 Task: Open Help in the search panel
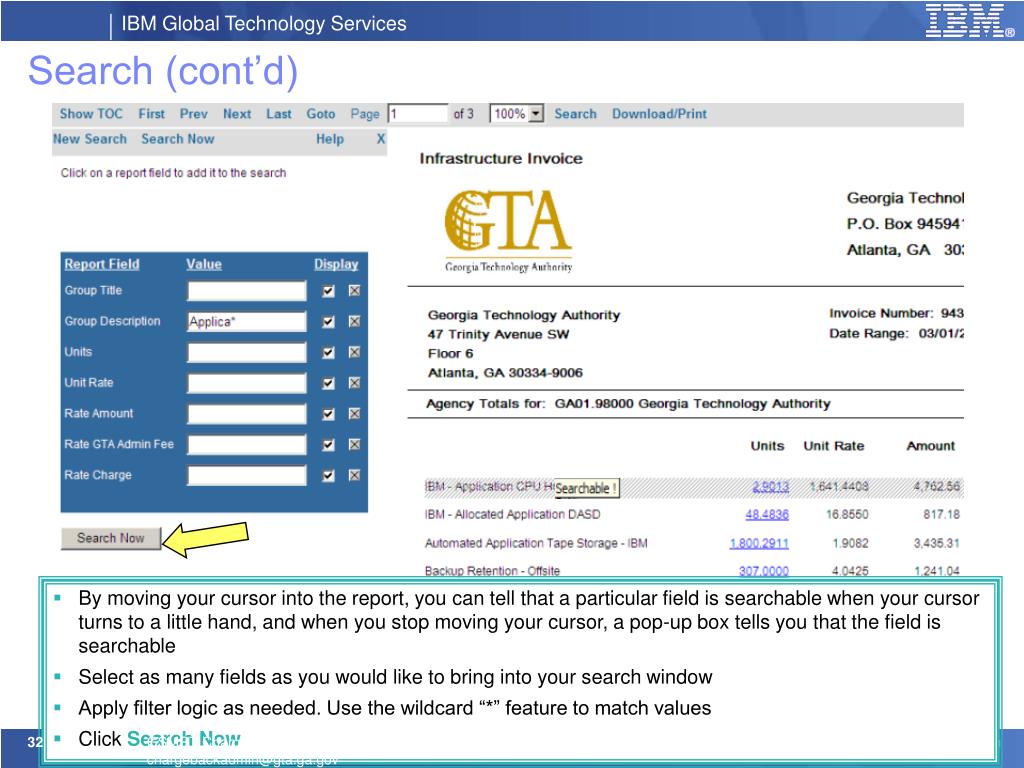pyautogui.click(x=330, y=139)
